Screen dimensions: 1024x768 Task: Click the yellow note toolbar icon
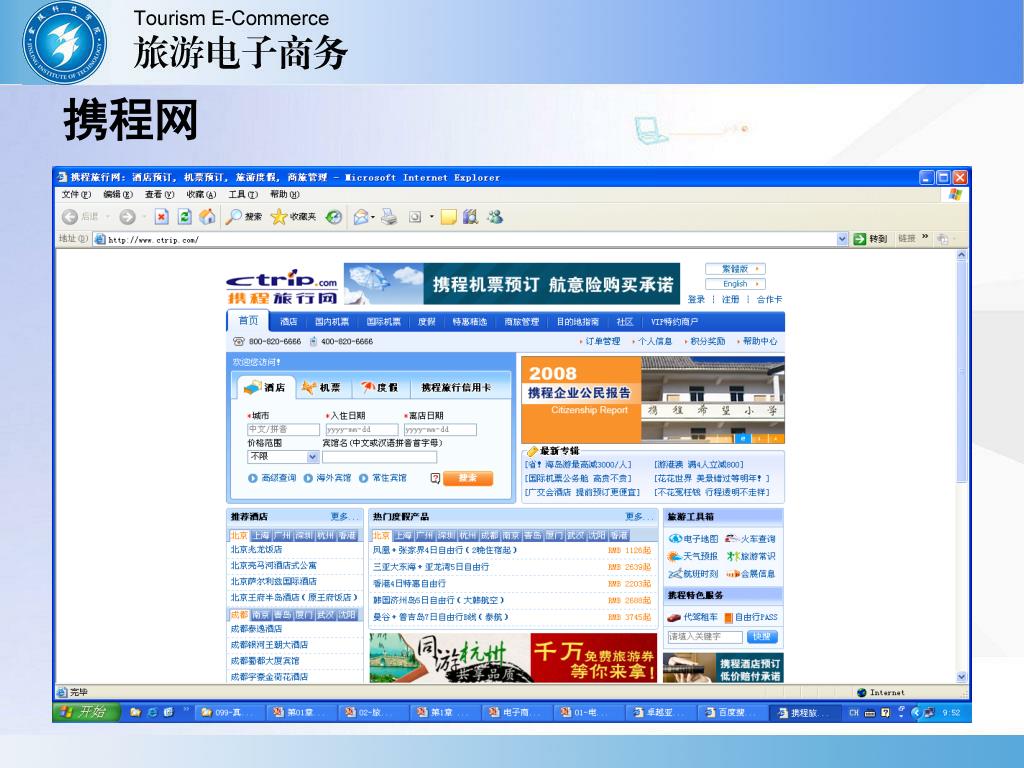coord(448,217)
